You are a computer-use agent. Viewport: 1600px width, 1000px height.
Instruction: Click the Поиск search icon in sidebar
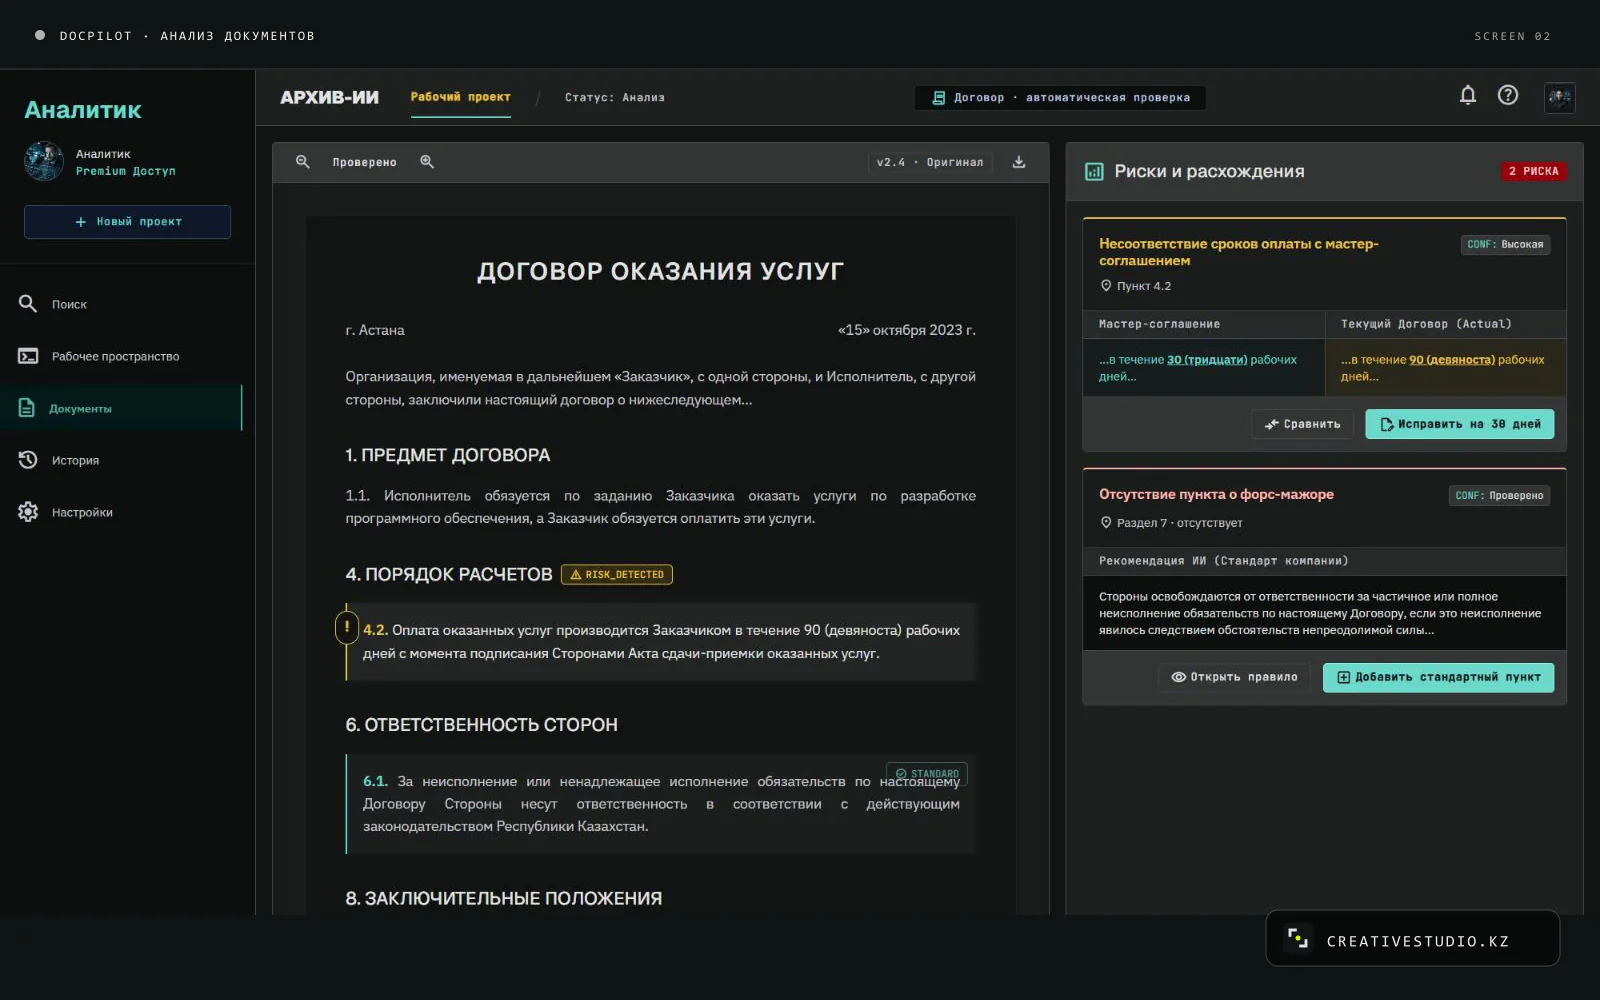click(x=28, y=304)
